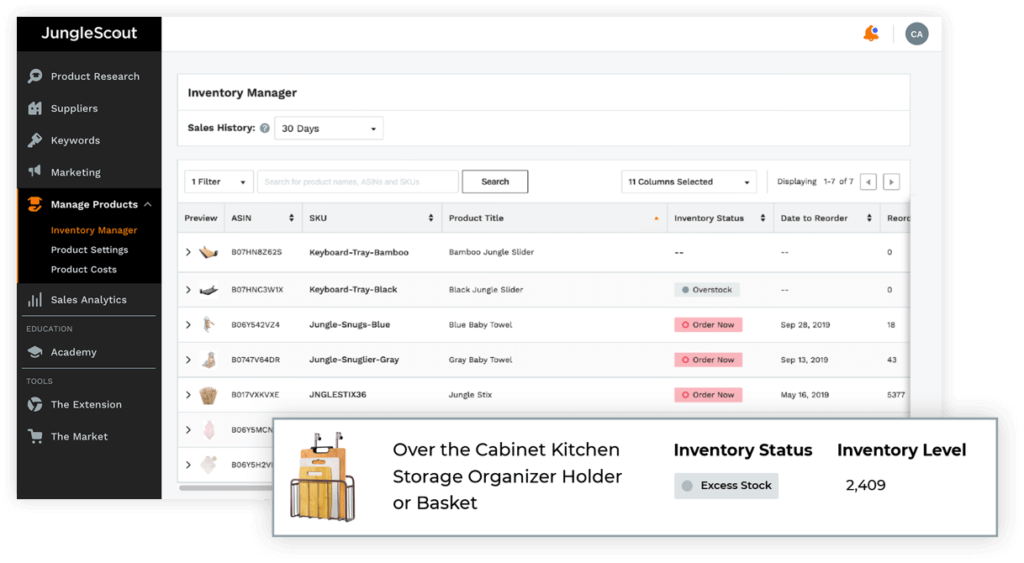1024x563 pixels.
Task: Select Inventory Manager submenu item
Action: (94, 230)
